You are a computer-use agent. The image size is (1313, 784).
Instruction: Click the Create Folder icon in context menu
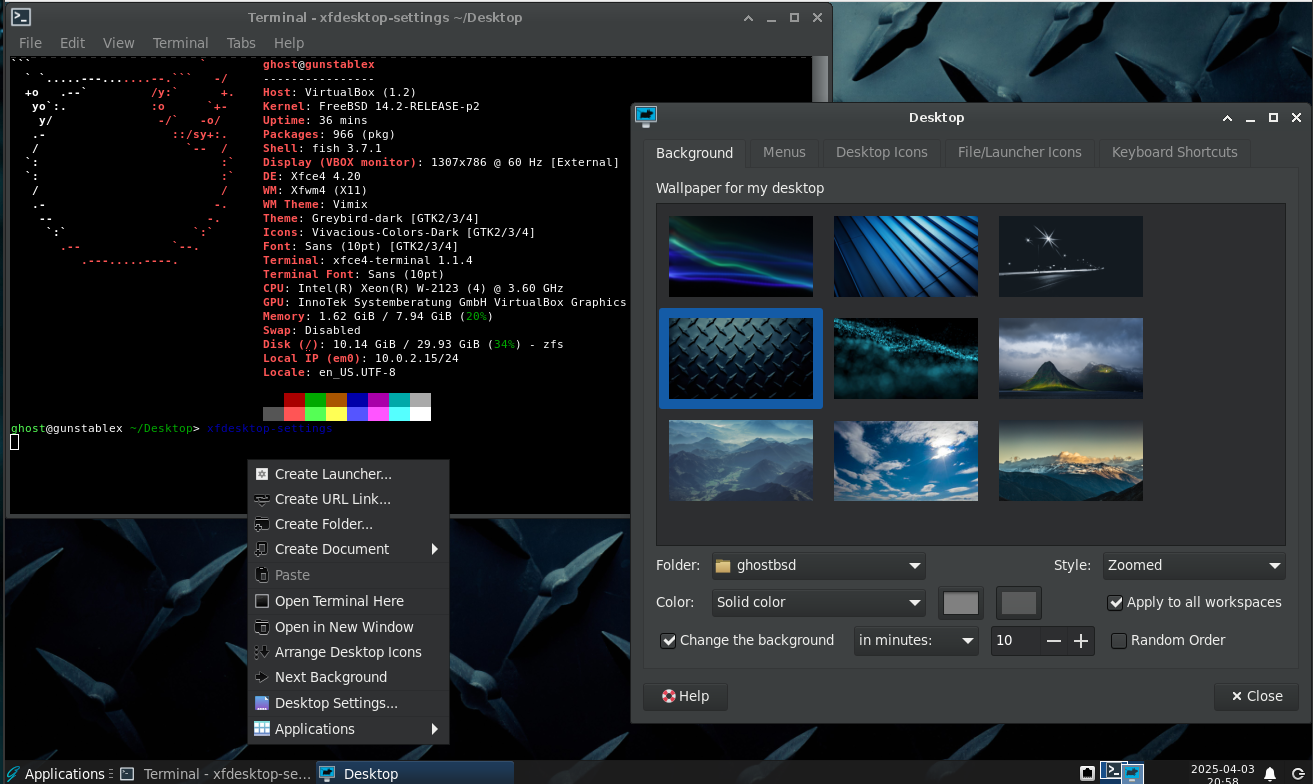coord(262,524)
